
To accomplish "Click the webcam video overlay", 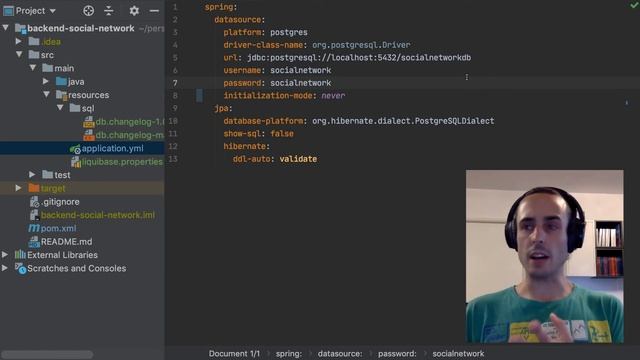I will [x=544, y=256].
